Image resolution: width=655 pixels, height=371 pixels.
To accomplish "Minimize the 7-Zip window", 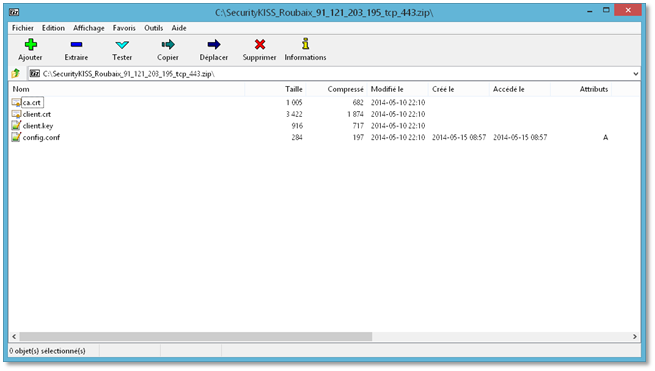I will [x=590, y=11].
